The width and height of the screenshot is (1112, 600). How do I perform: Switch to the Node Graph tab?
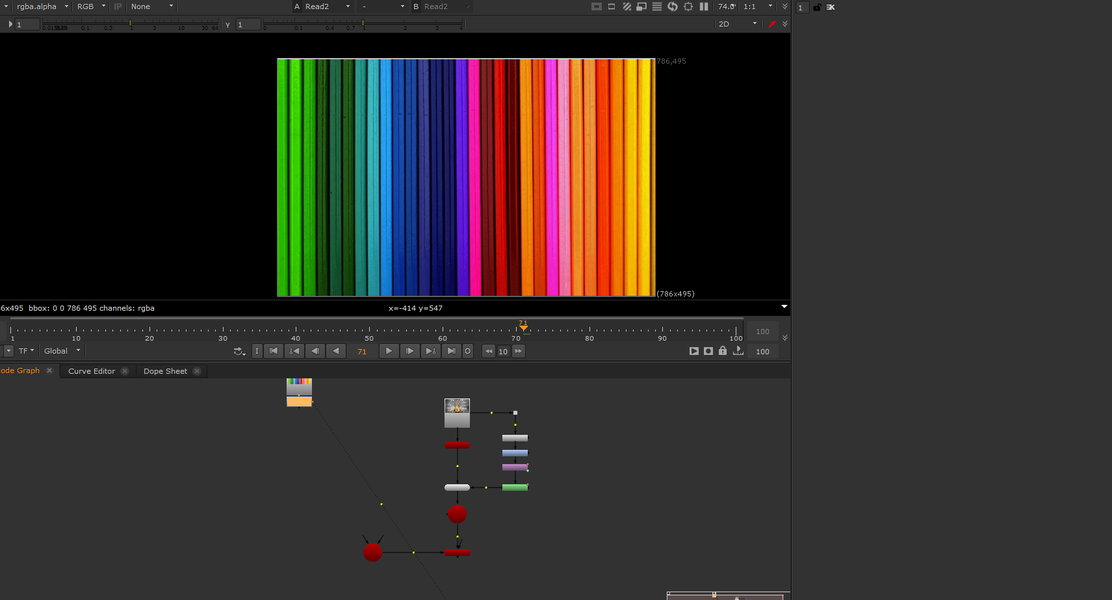[x=20, y=370]
